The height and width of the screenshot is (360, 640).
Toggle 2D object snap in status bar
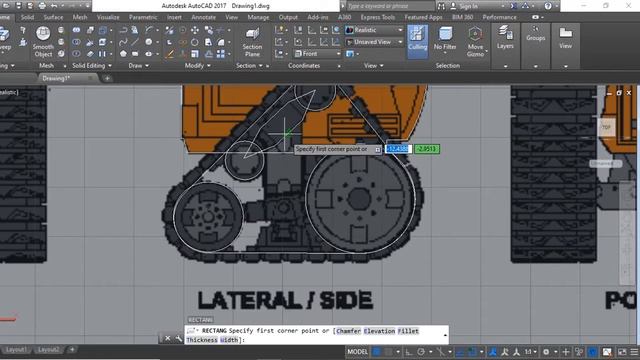click(x=472, y=351)
